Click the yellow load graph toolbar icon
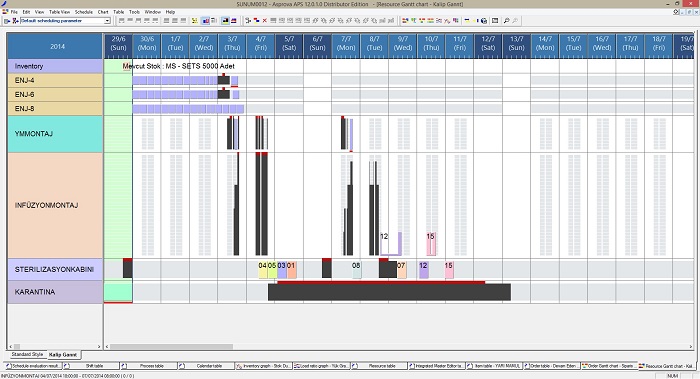700x379 pixels. (195, 21)
